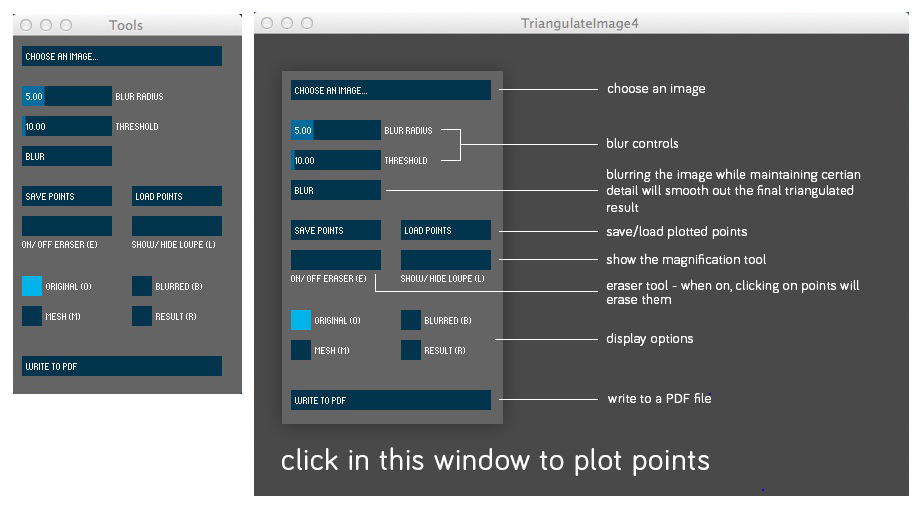Adjust Blur Radius slider in Tools window
The image size is (918, 510).
pyautogui.click(x=67, y=96)
